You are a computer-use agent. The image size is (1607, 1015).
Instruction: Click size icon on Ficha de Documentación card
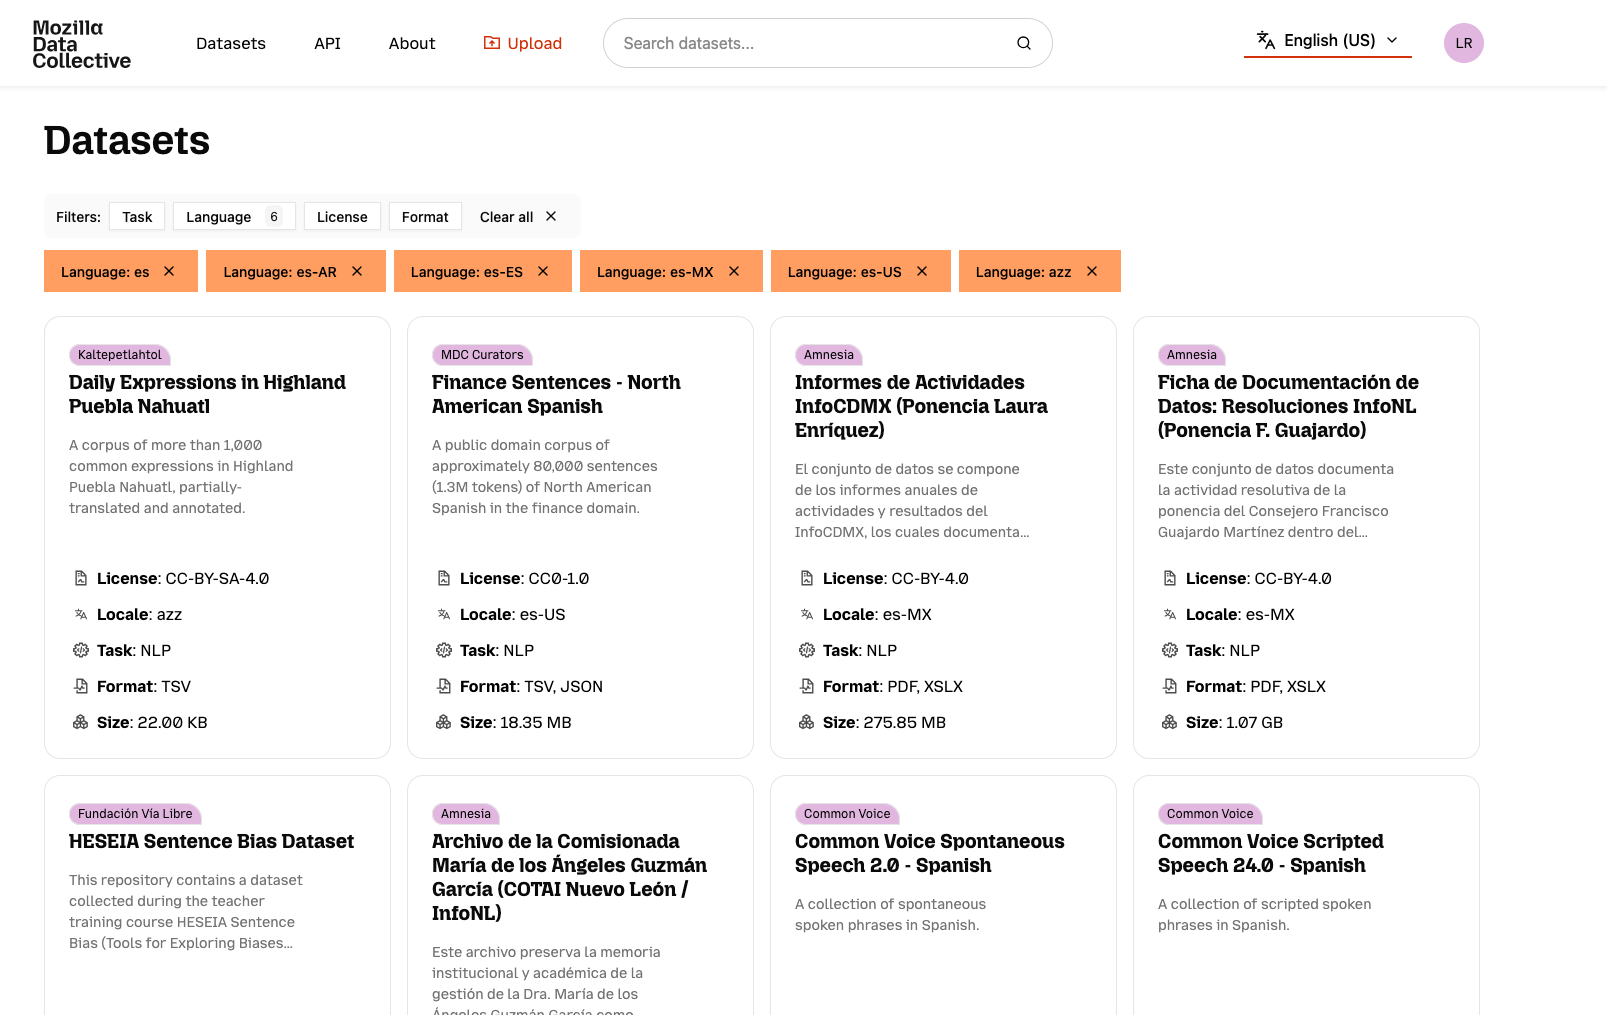[x=1170, y=722]
